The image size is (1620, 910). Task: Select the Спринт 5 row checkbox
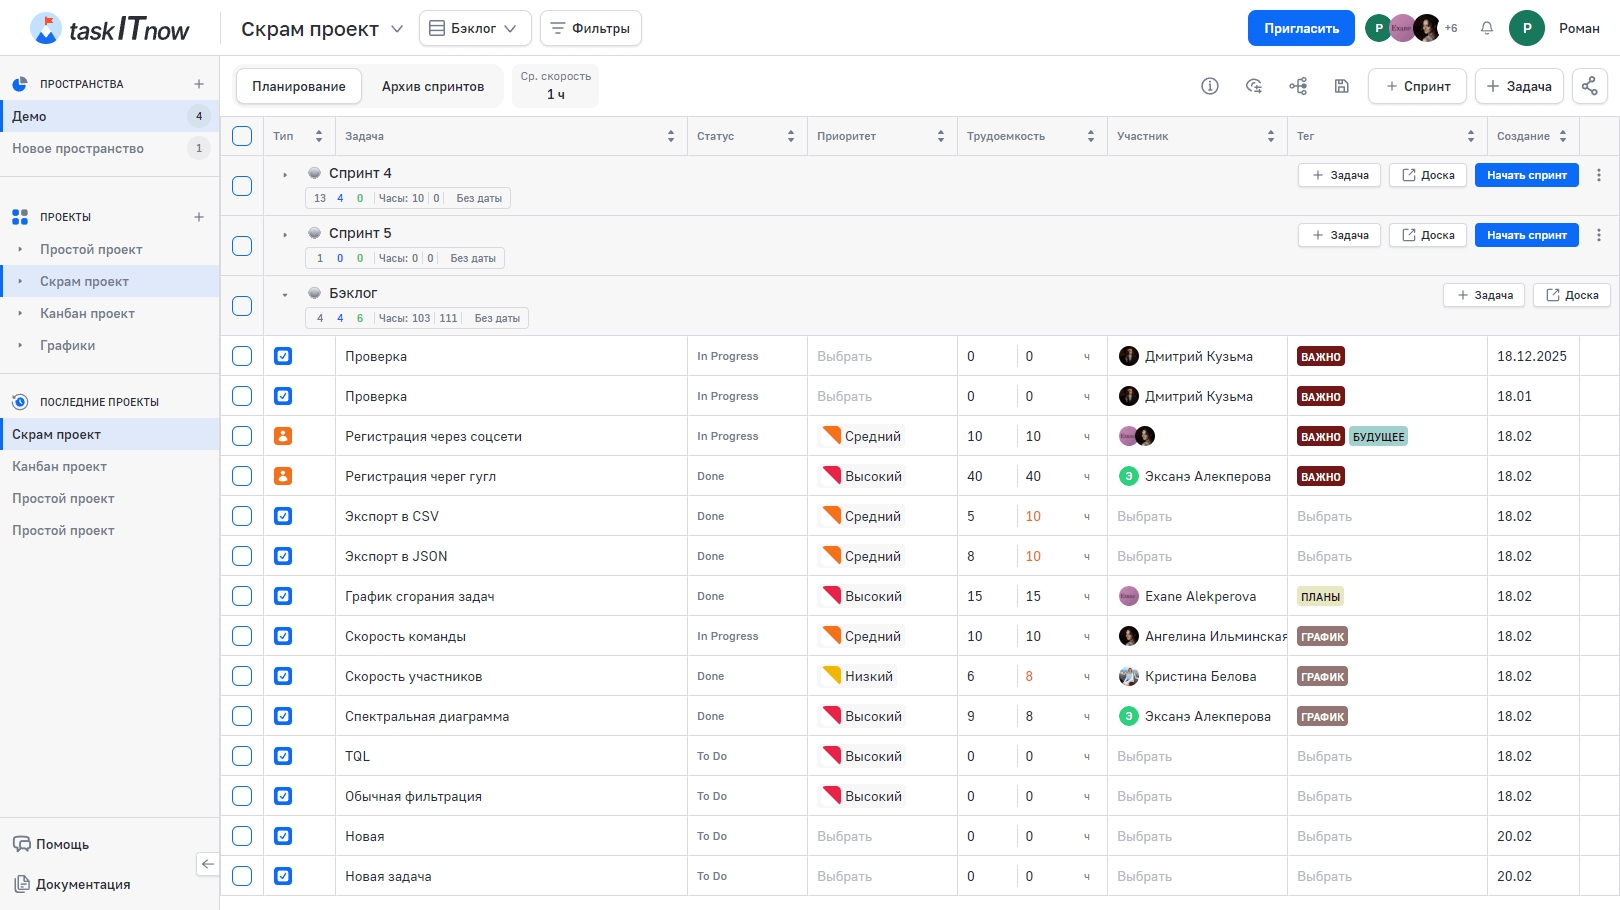pyautogui.click(x=242, y=246)
